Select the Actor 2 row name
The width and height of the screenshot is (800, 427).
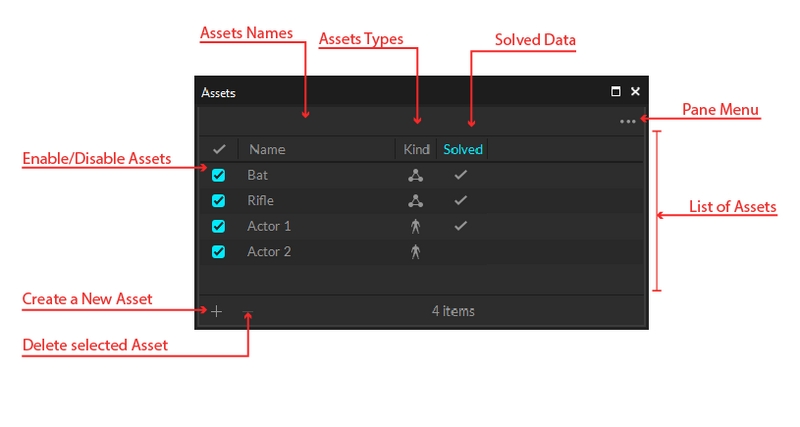[269, 252]
